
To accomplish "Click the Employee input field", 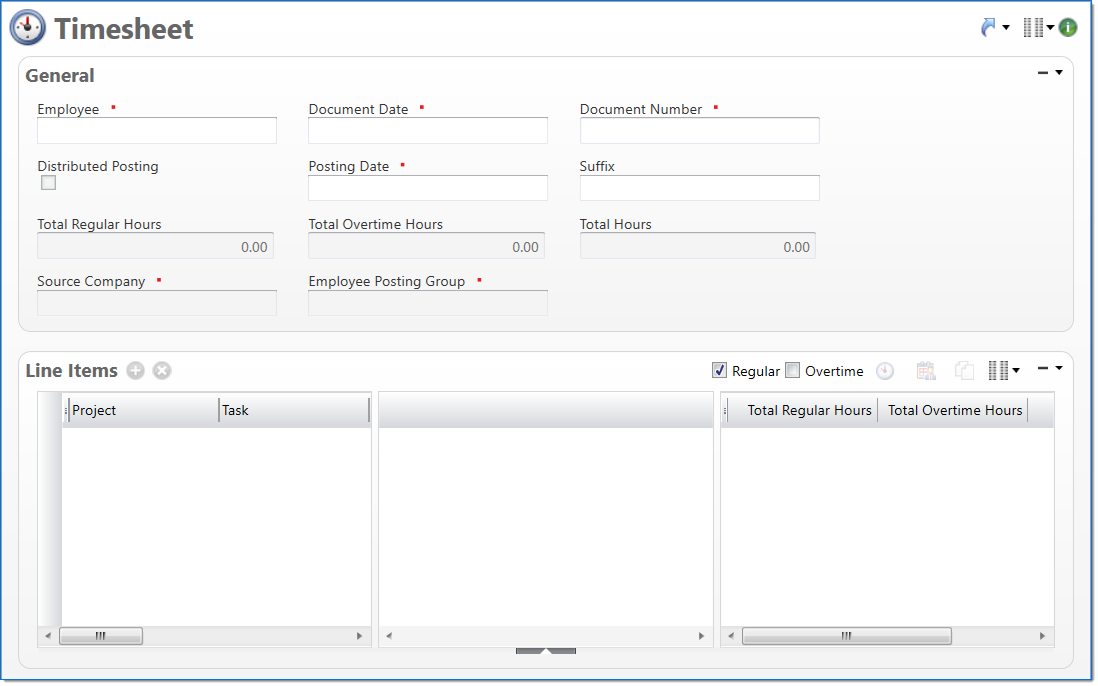I will [x=157, y=131].
